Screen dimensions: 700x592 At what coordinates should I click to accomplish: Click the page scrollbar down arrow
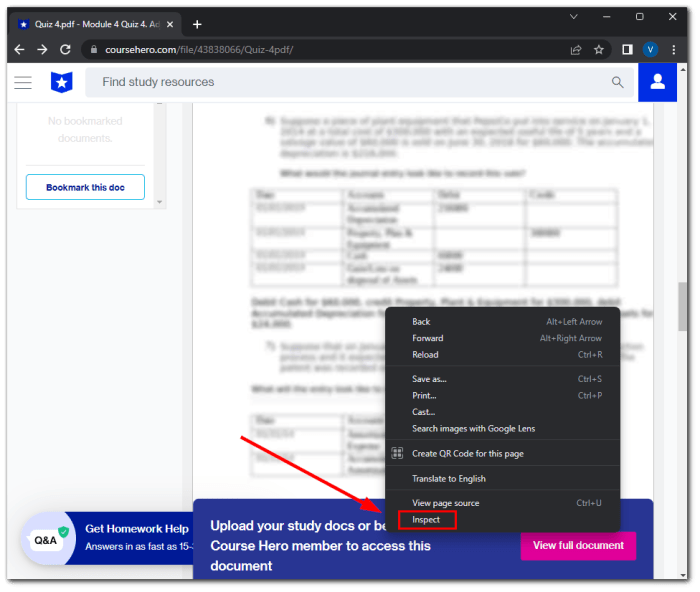[682, 575]
